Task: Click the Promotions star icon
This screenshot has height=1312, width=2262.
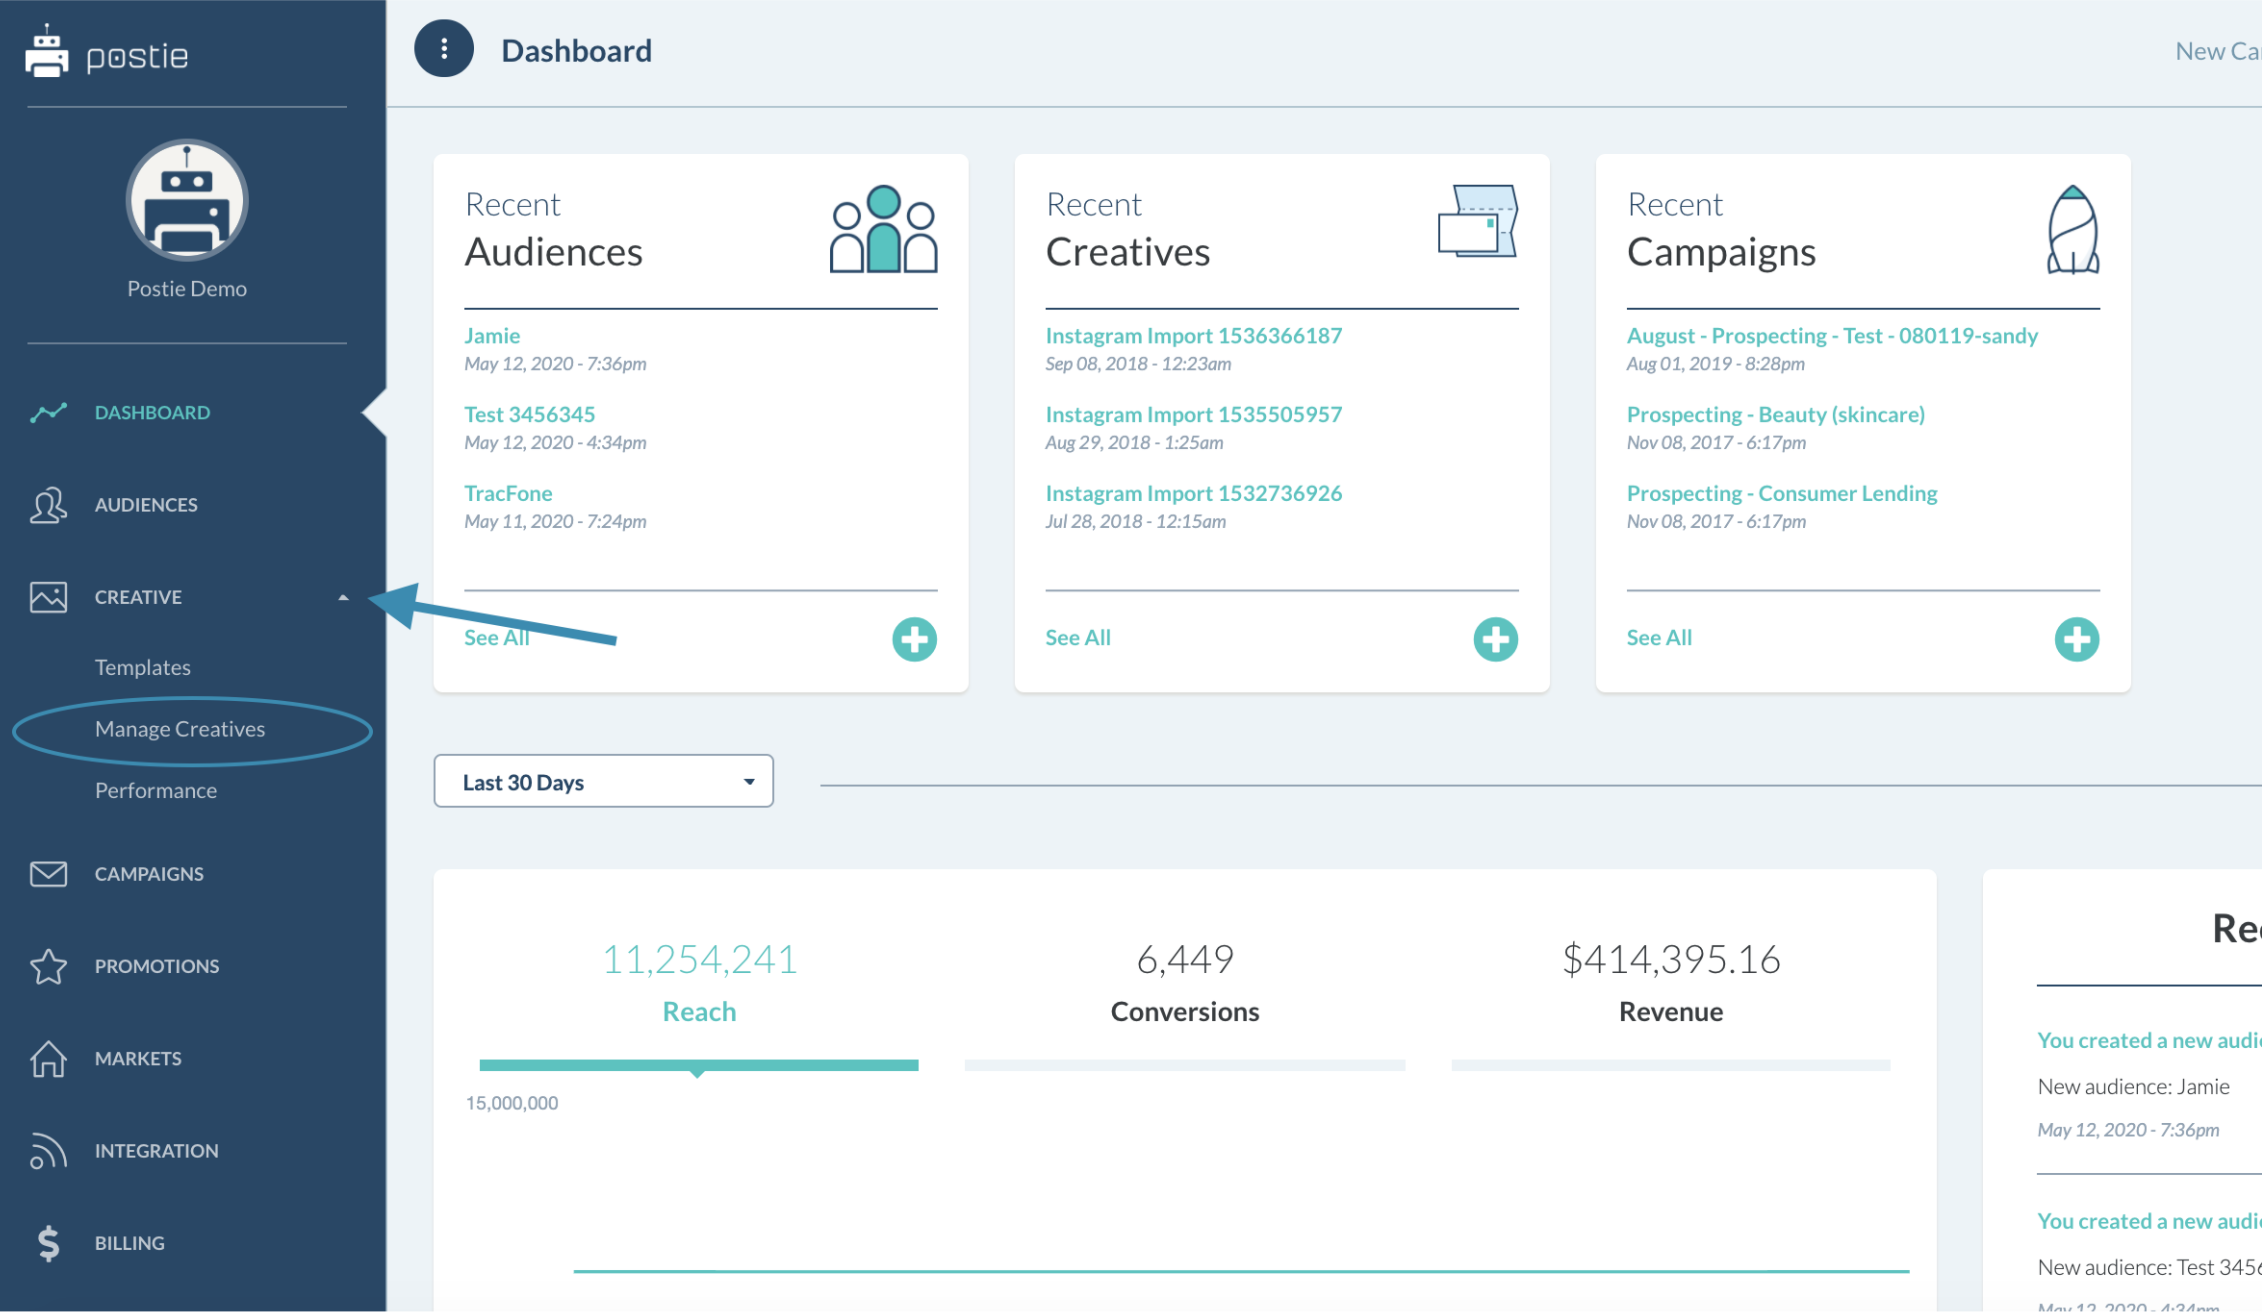Action: 48,966
